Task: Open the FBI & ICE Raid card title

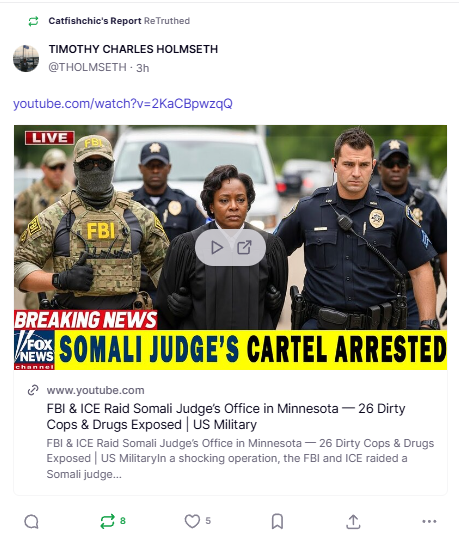Action: coord(226,416)
